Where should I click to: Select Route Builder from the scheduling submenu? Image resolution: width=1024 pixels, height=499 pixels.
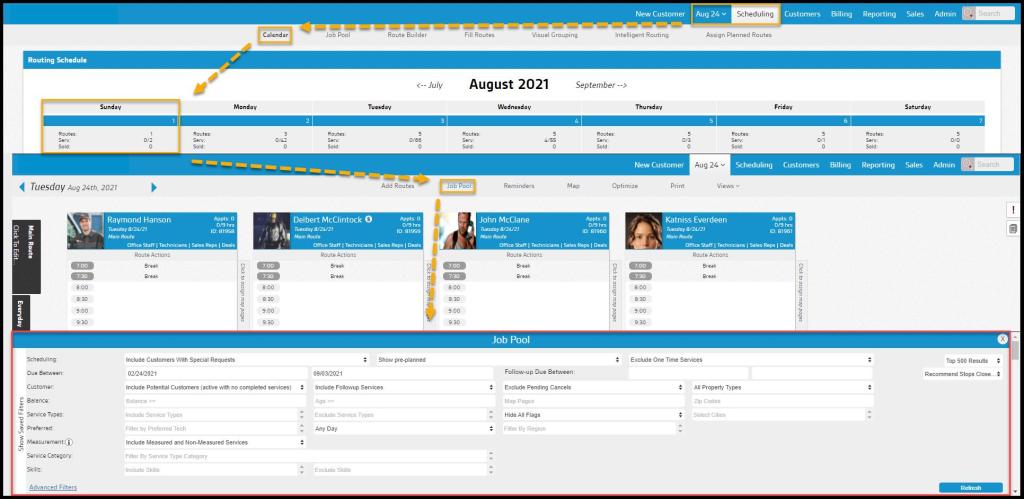(x=408, y=35)
